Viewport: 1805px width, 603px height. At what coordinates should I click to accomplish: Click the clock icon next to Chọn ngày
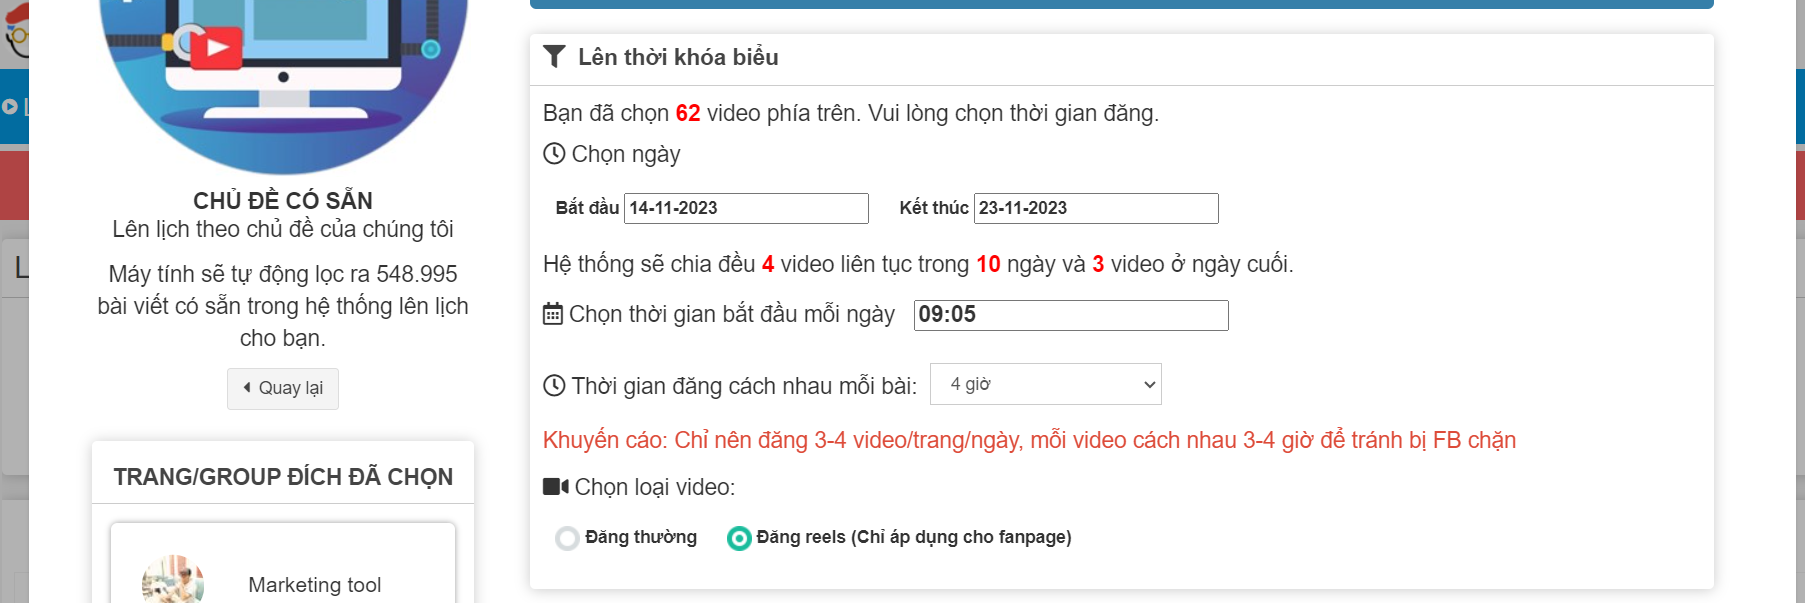pos(554,153)
